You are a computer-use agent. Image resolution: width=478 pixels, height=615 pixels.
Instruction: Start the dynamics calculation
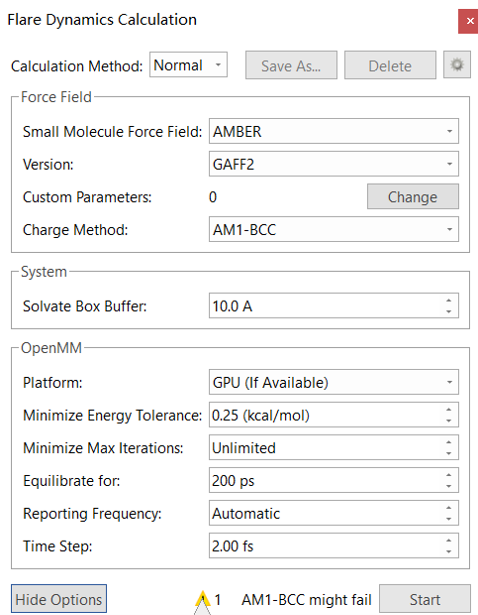coord(425,599)
